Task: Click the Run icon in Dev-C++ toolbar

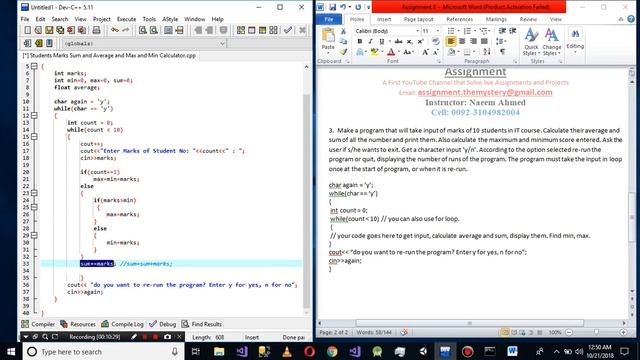Action: click(x=251, y=30)
